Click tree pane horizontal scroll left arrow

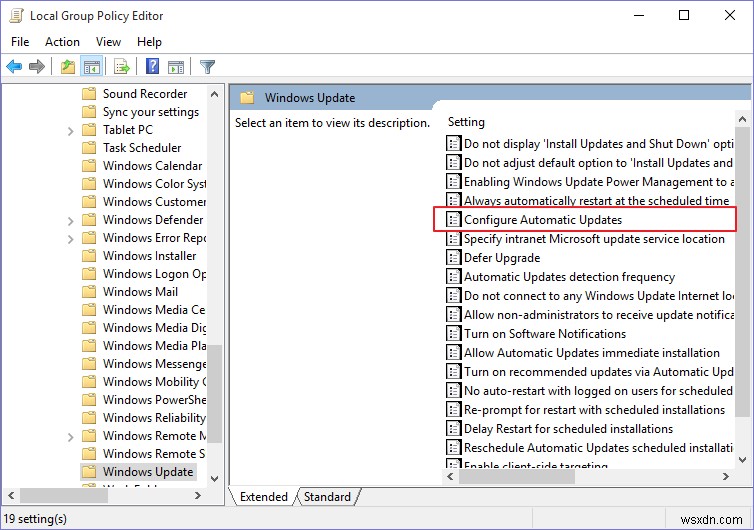click(x=11, y=495)
